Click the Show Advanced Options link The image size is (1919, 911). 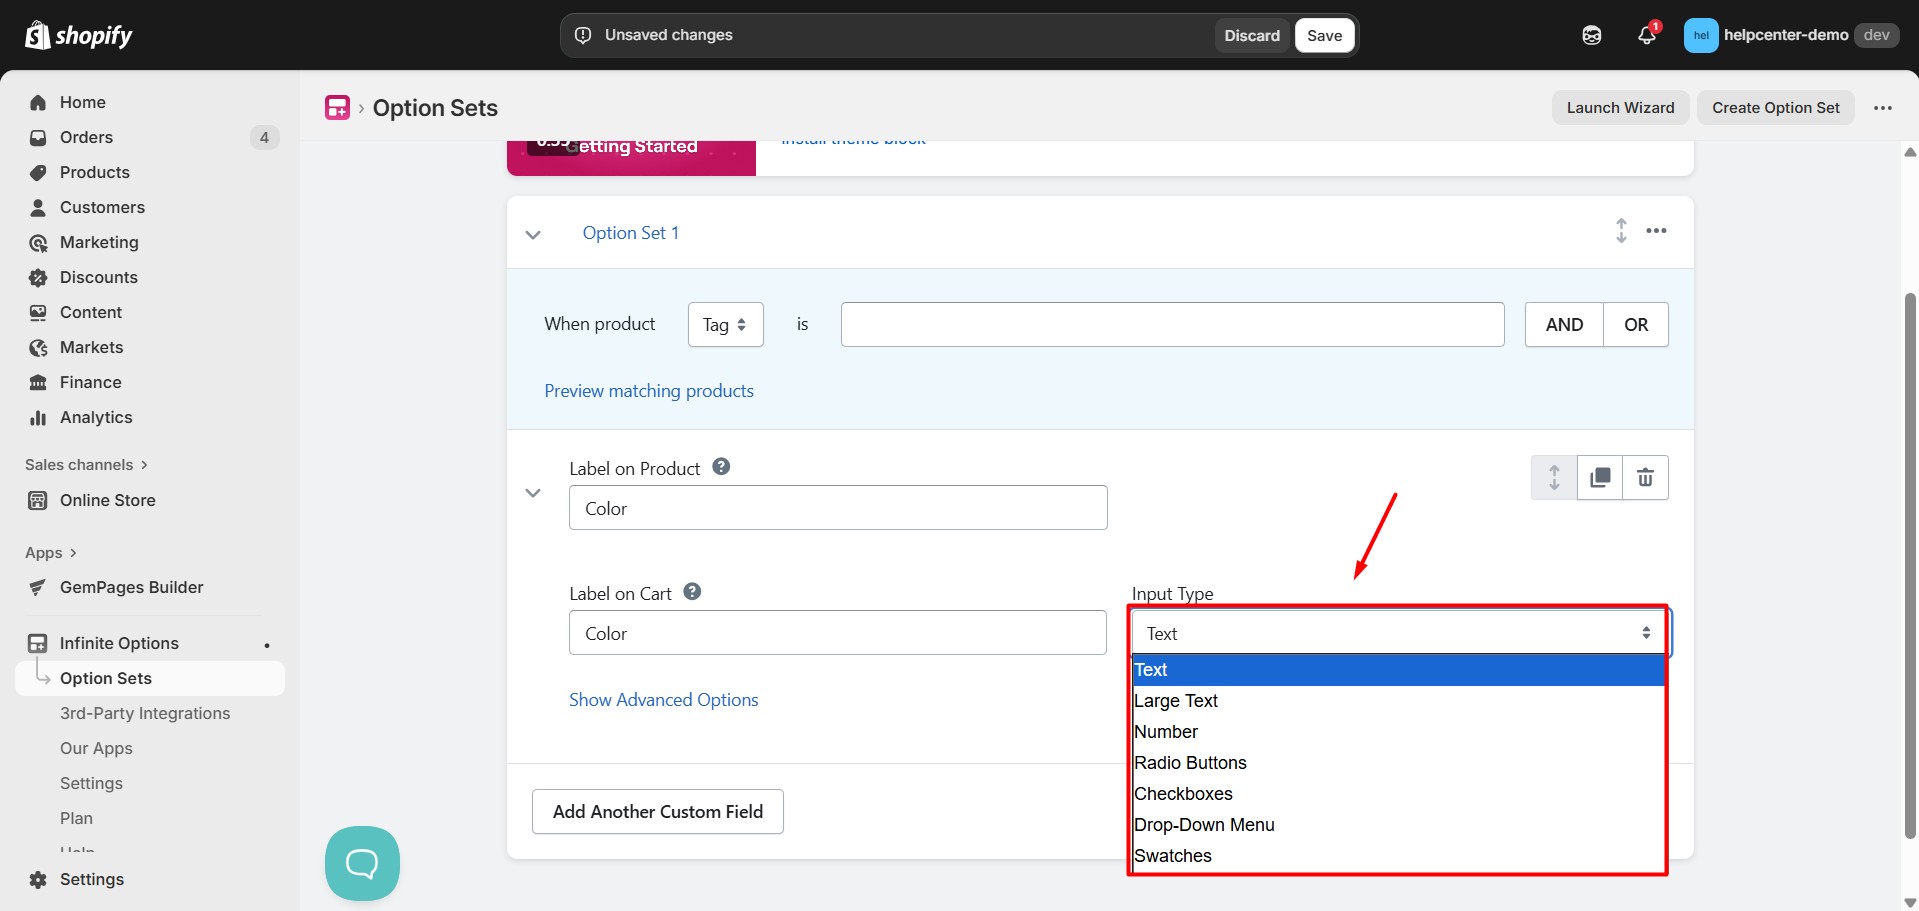(x=663, y=700)
